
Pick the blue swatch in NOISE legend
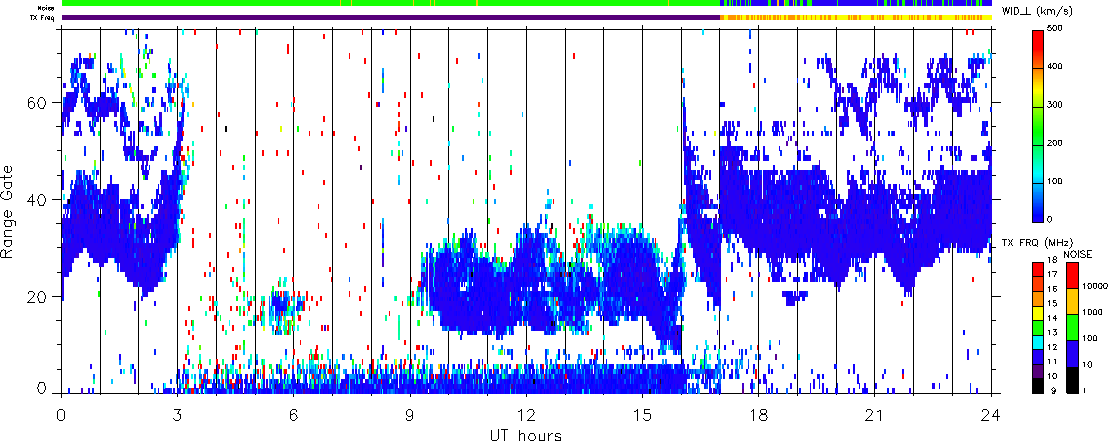tap(1072, 353)
